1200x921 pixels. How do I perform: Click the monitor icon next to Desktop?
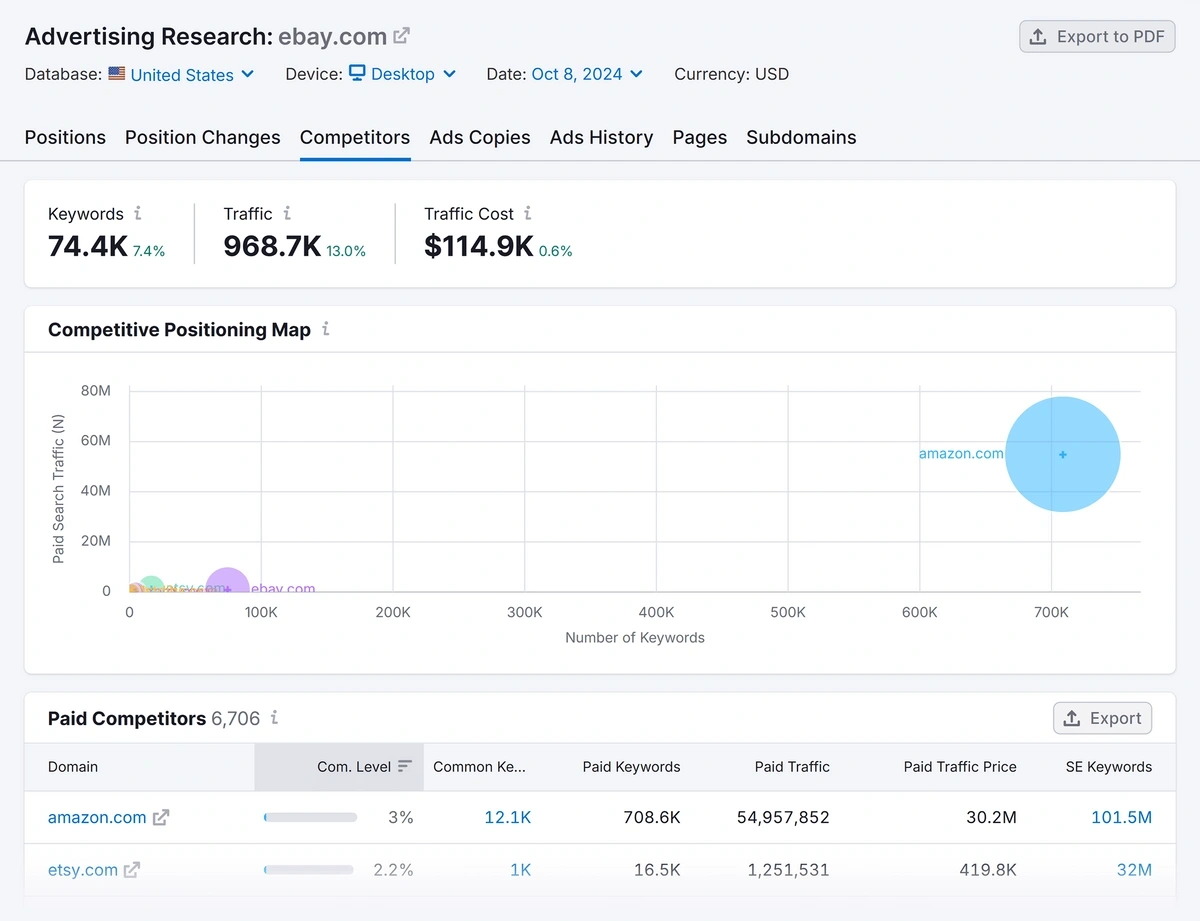tap(357, 73)
